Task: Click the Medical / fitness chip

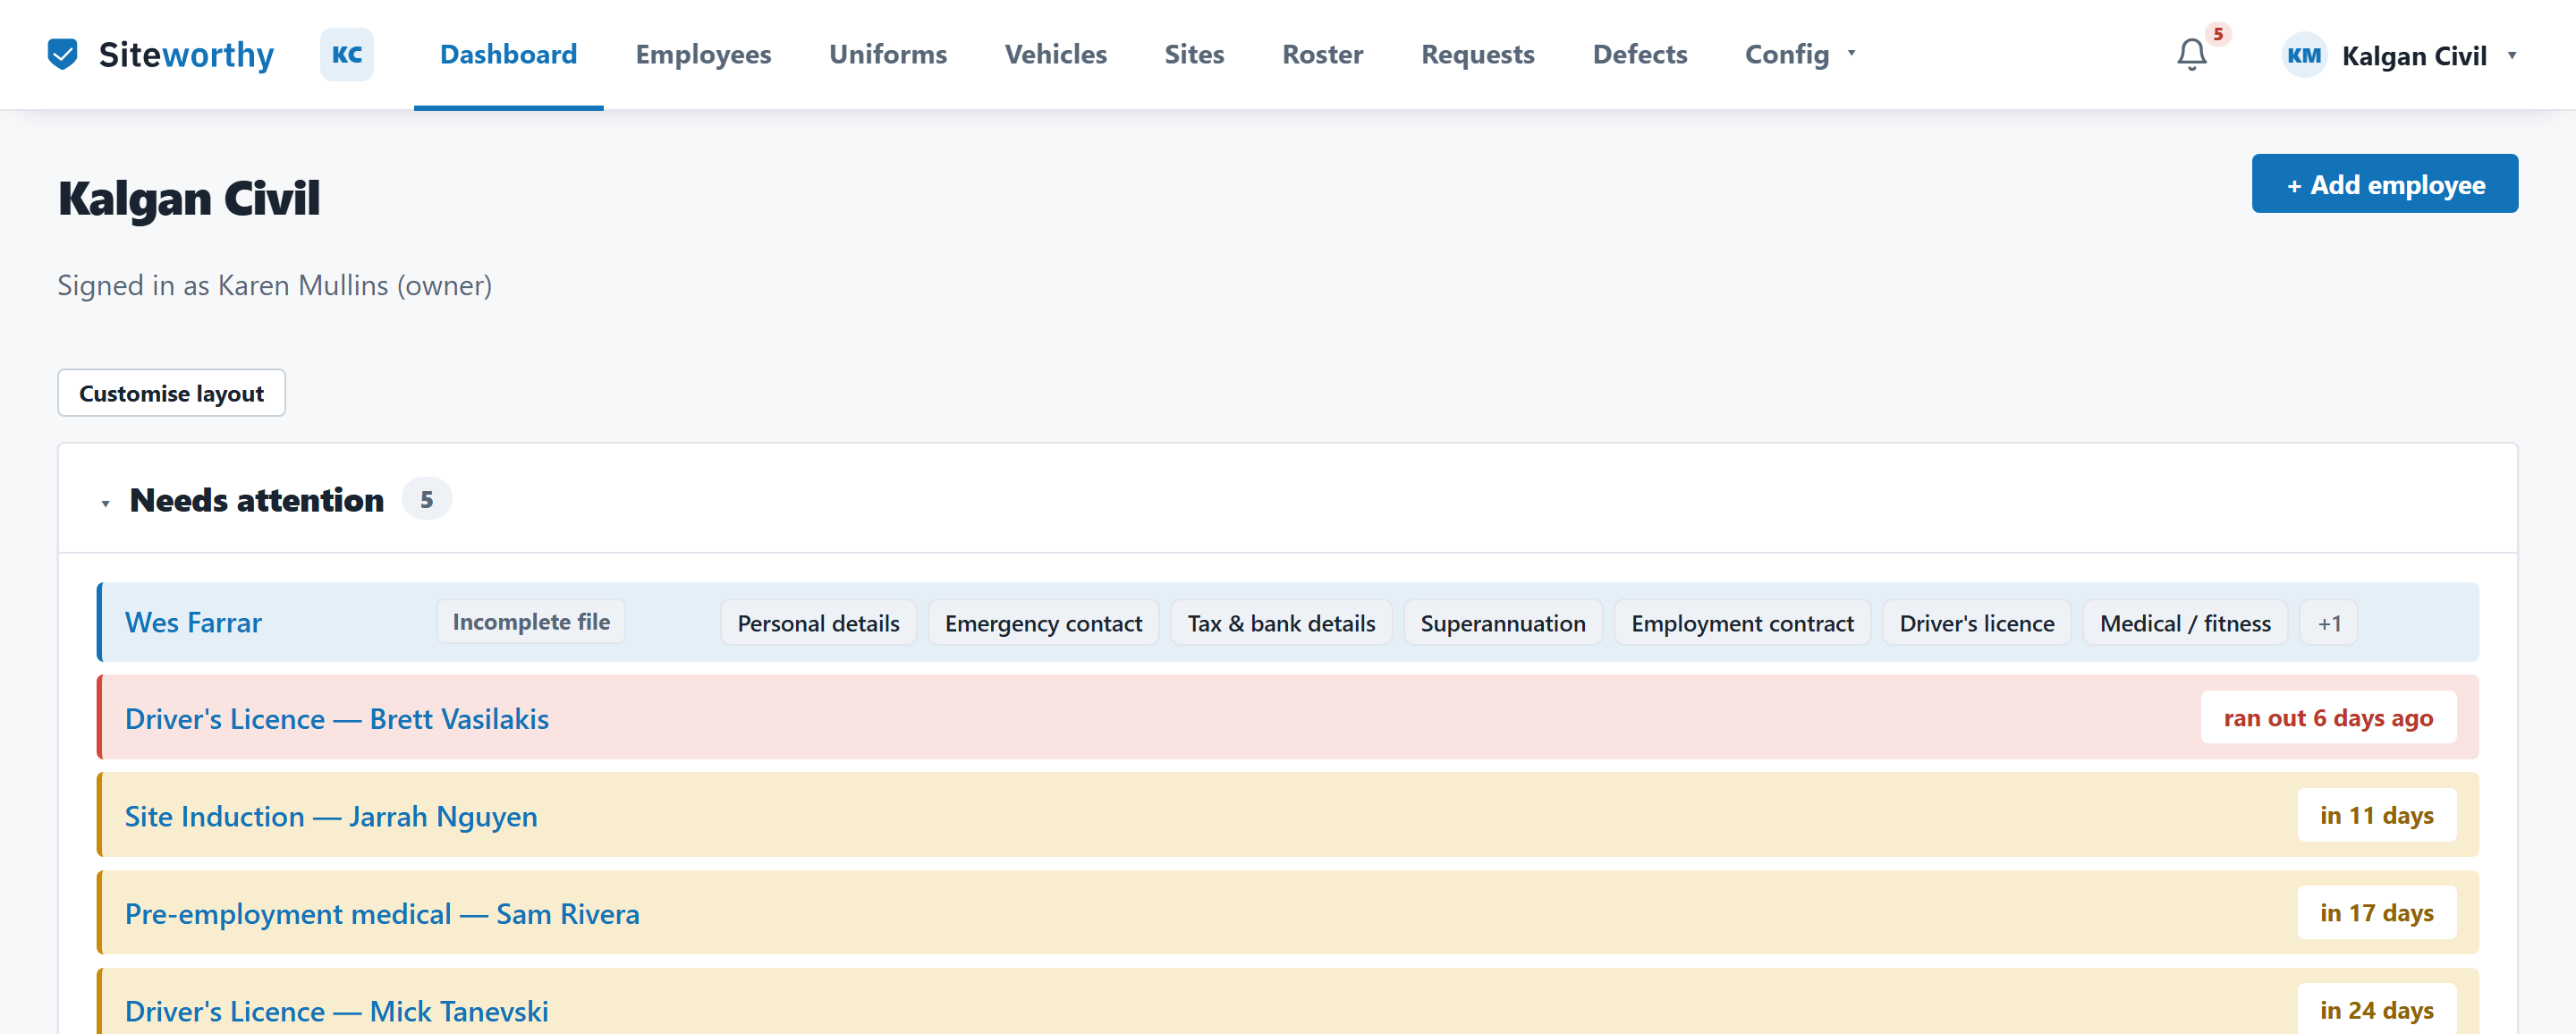Action: pyautogui.click(x=2185, y=623)
